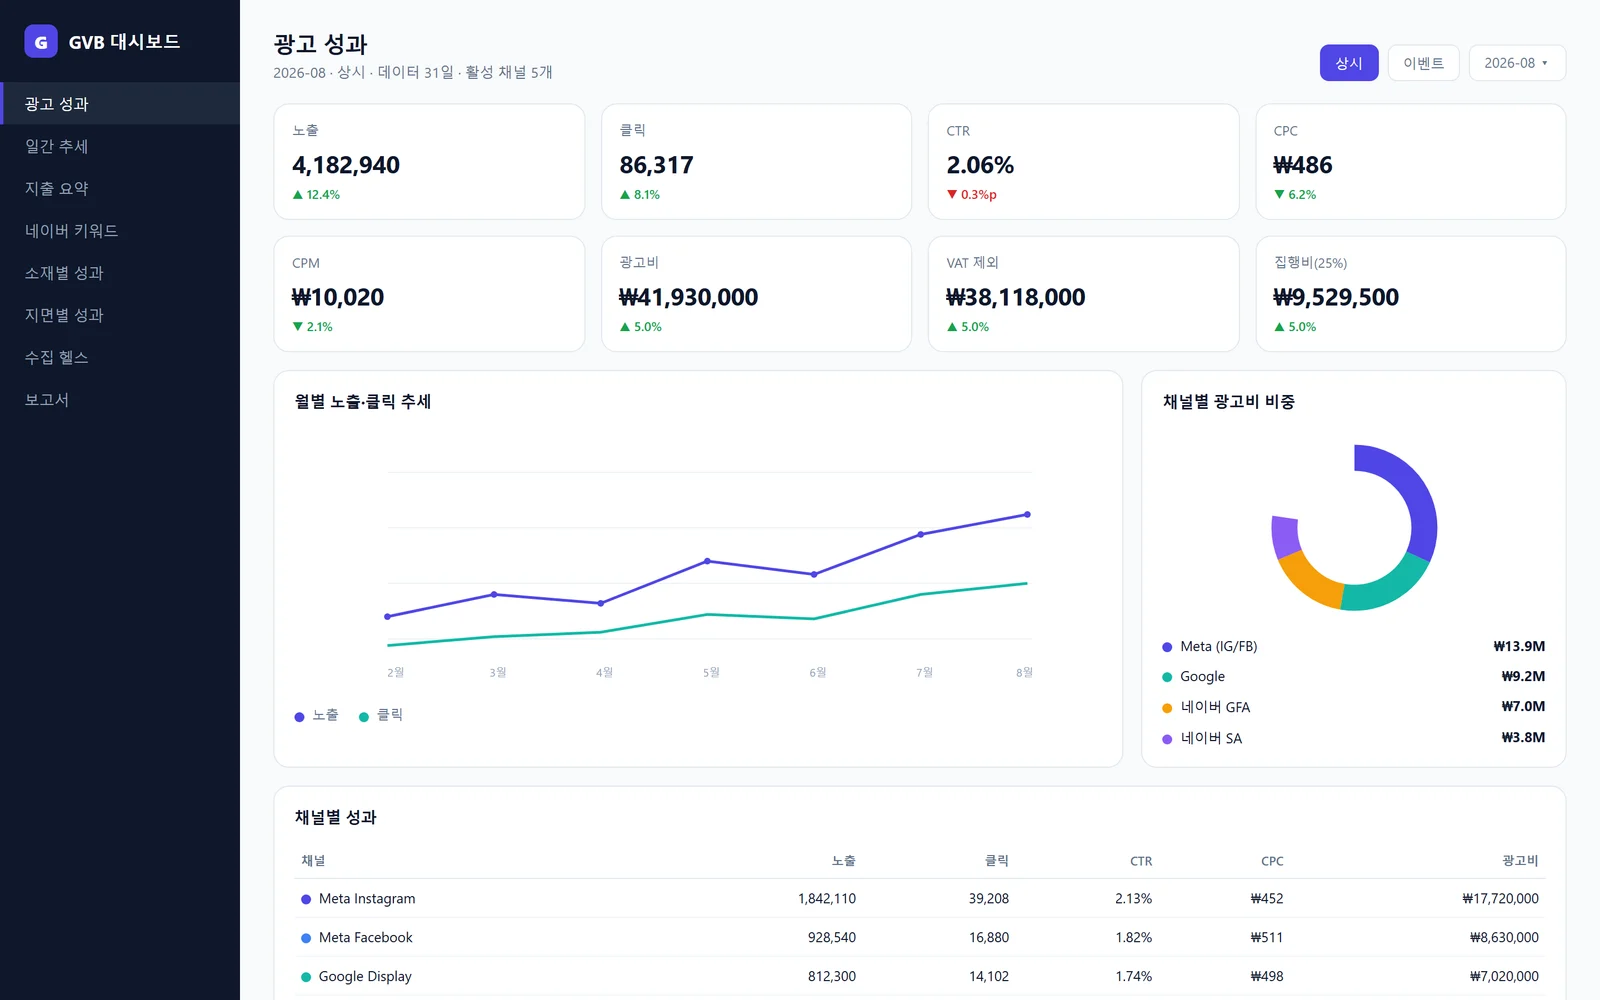This screenshot has height=1000, width=1600.
Task: Toggle the 클릭 series legend in the chart
Action: (x=381, y=716)
